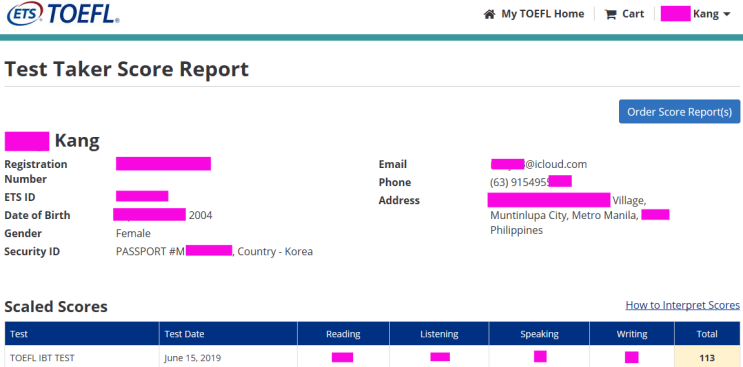Select the @icloud.com email address
743x367 pixels.
click(555, 164)
